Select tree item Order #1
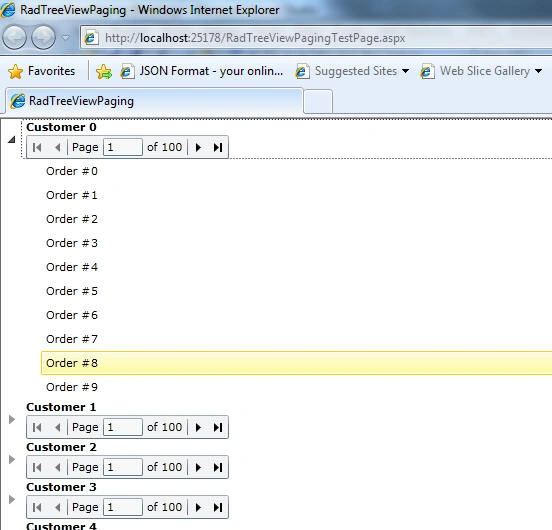The height and width of the screenshot is (530, 552). click(72, 195)
